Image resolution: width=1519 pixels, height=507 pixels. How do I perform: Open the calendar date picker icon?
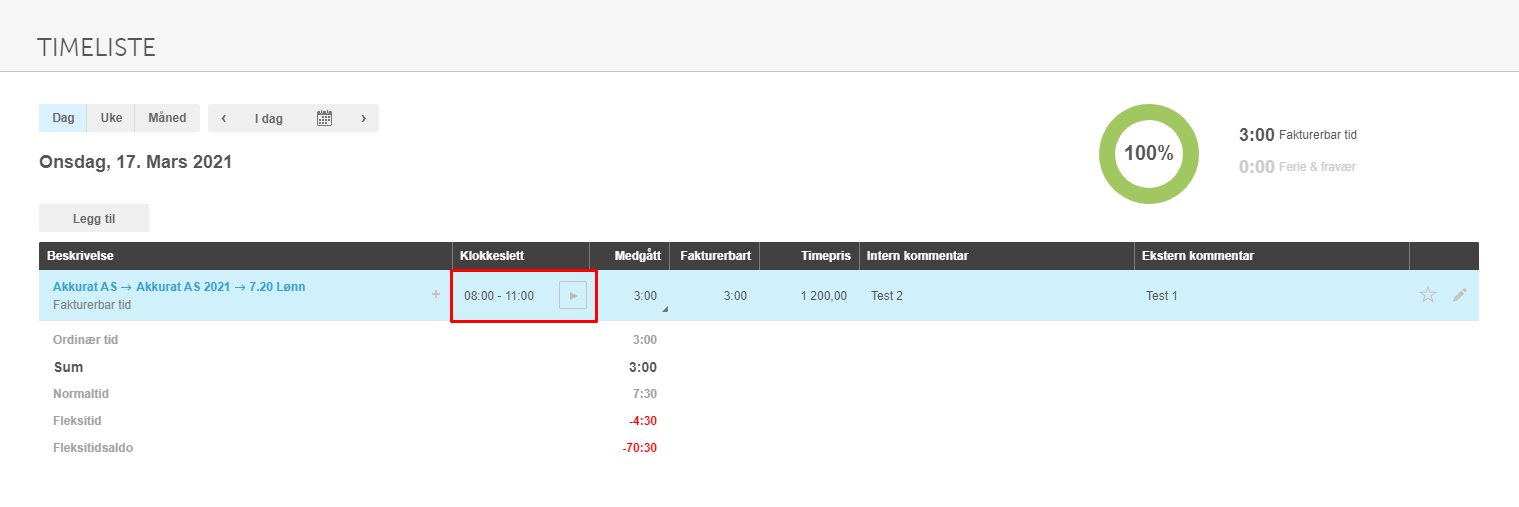(x=324, y=118)
